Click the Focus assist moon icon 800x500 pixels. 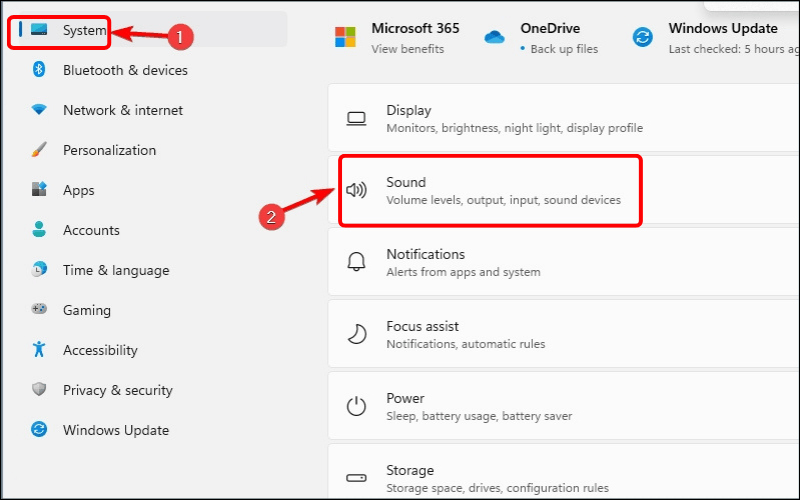coord(357,334)
